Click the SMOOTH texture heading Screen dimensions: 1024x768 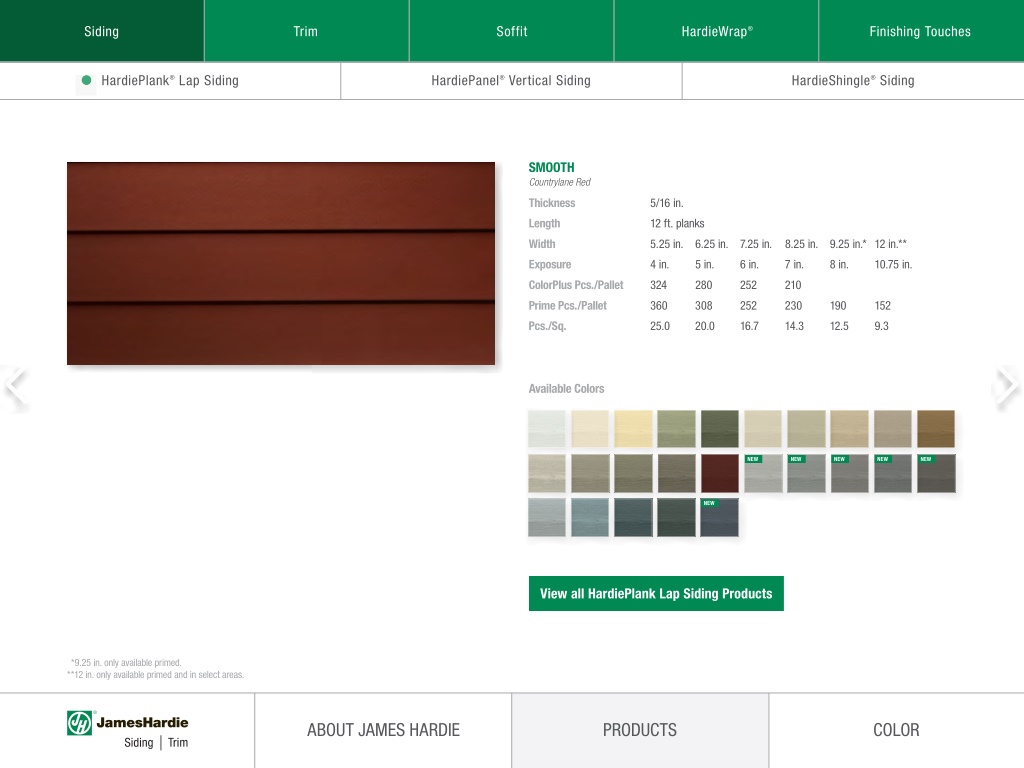(x=552, y=167)
